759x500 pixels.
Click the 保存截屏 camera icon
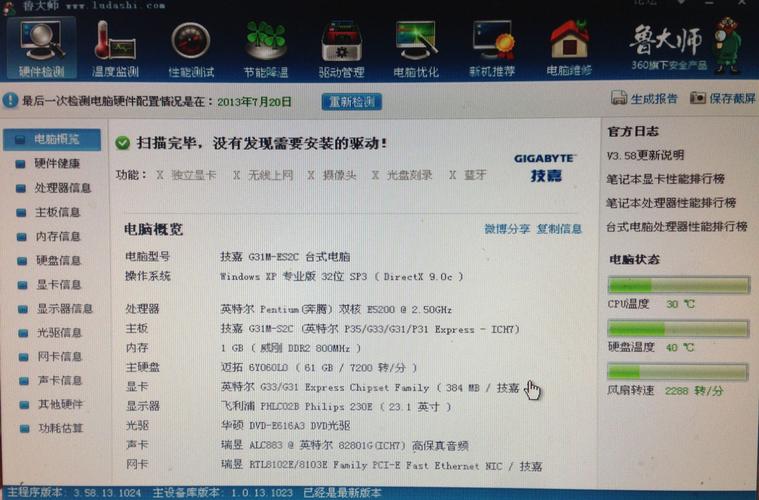click(x=697, y=98)
